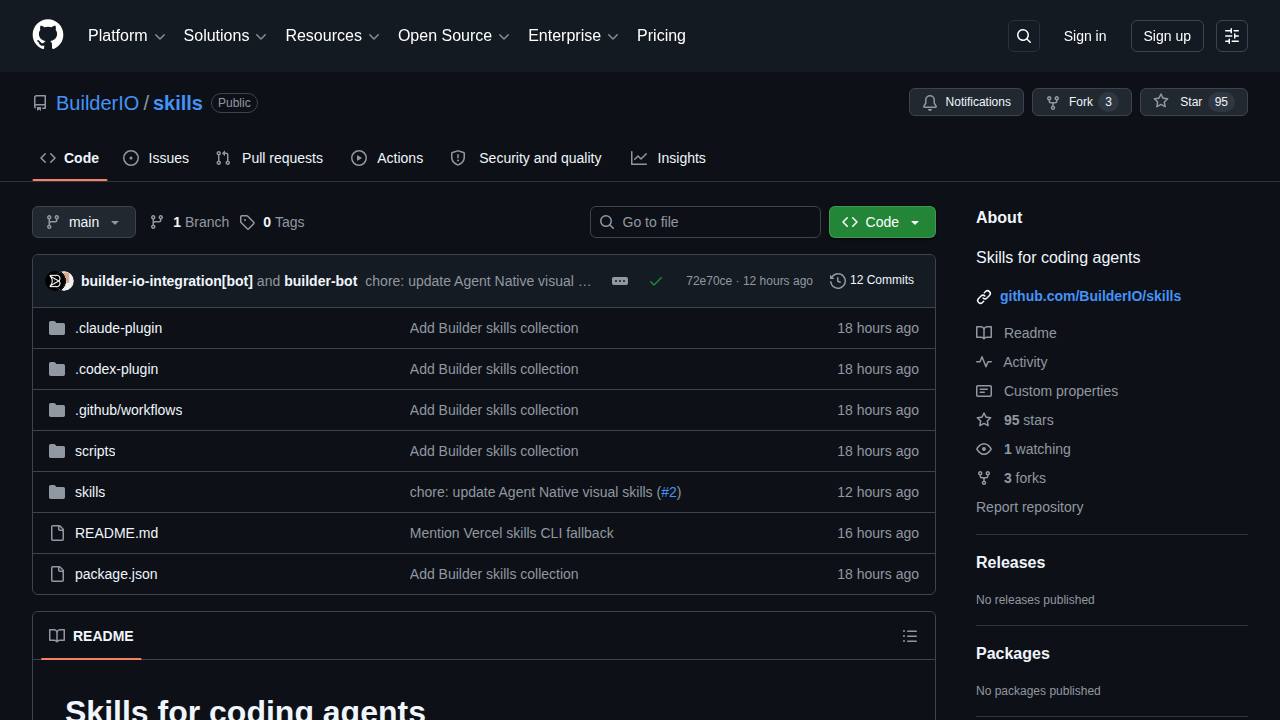Image resolution: width=1280 pixels, height=720 pixels.
Task: Open the Insights tab
Action: click(668, 158)
